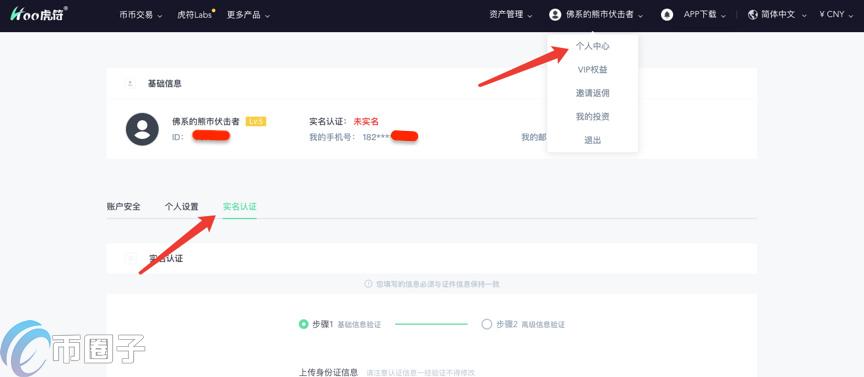
Task: Click the info icon beside 您填写的信息 notice
Action: 368,284
